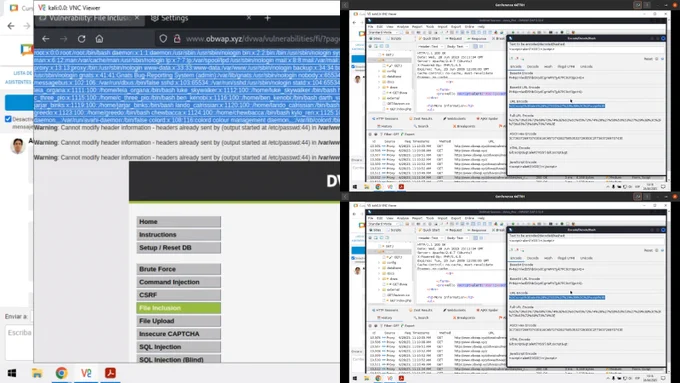Expand database folder in upper ZAP sites tree
680x383 pixels.
point(379,76)
